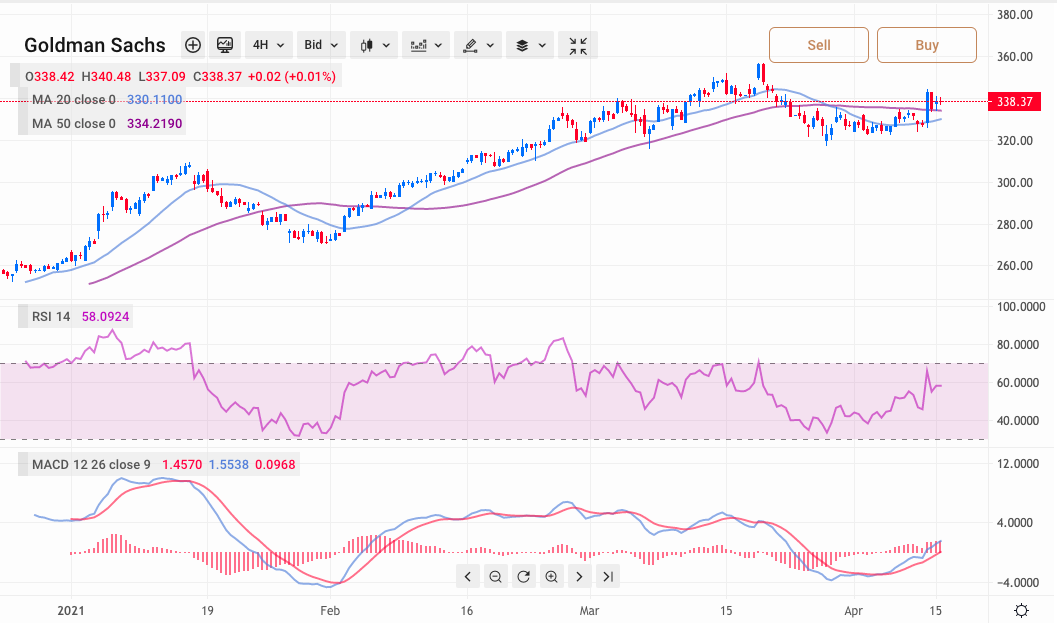
Task: Click the 100.0000 RSI axis label
Action: point(1021,307)
